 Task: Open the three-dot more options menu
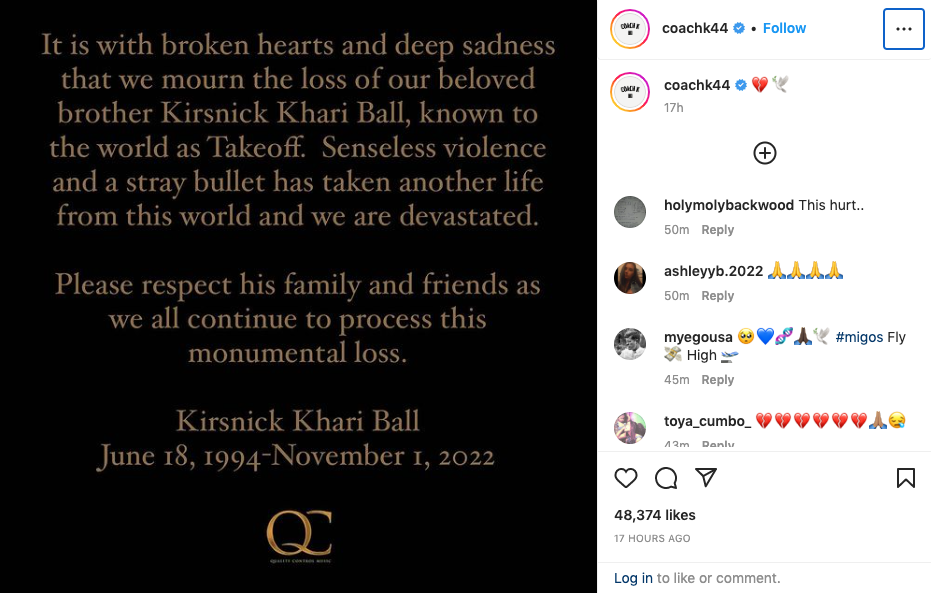pyautogui.click(x=904, y=29)
